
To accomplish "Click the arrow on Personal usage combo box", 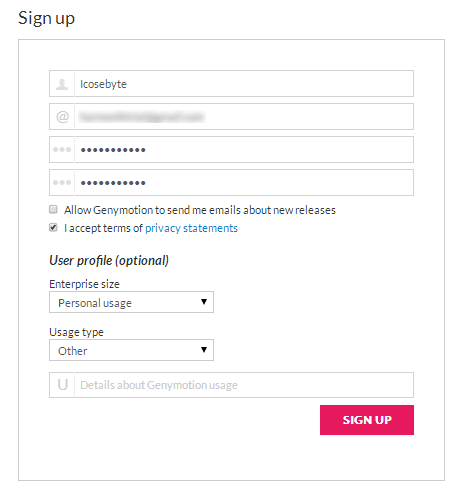I will 204,302.
